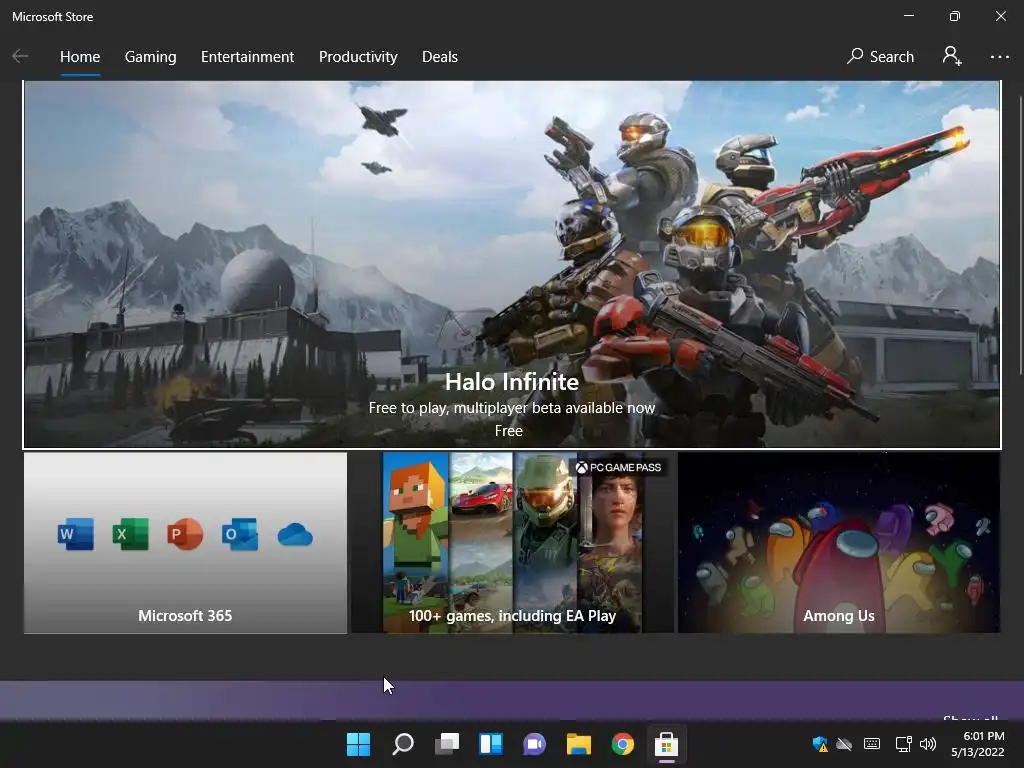Click the store page vertical scrollbar

coord(1019,235)
